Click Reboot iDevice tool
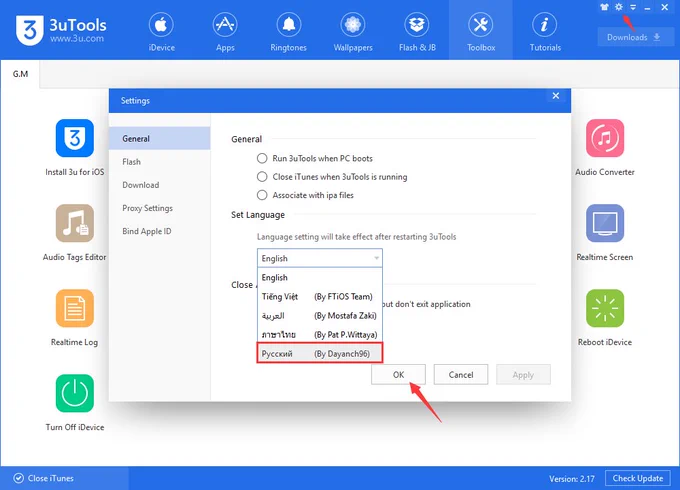 point(605,318)
